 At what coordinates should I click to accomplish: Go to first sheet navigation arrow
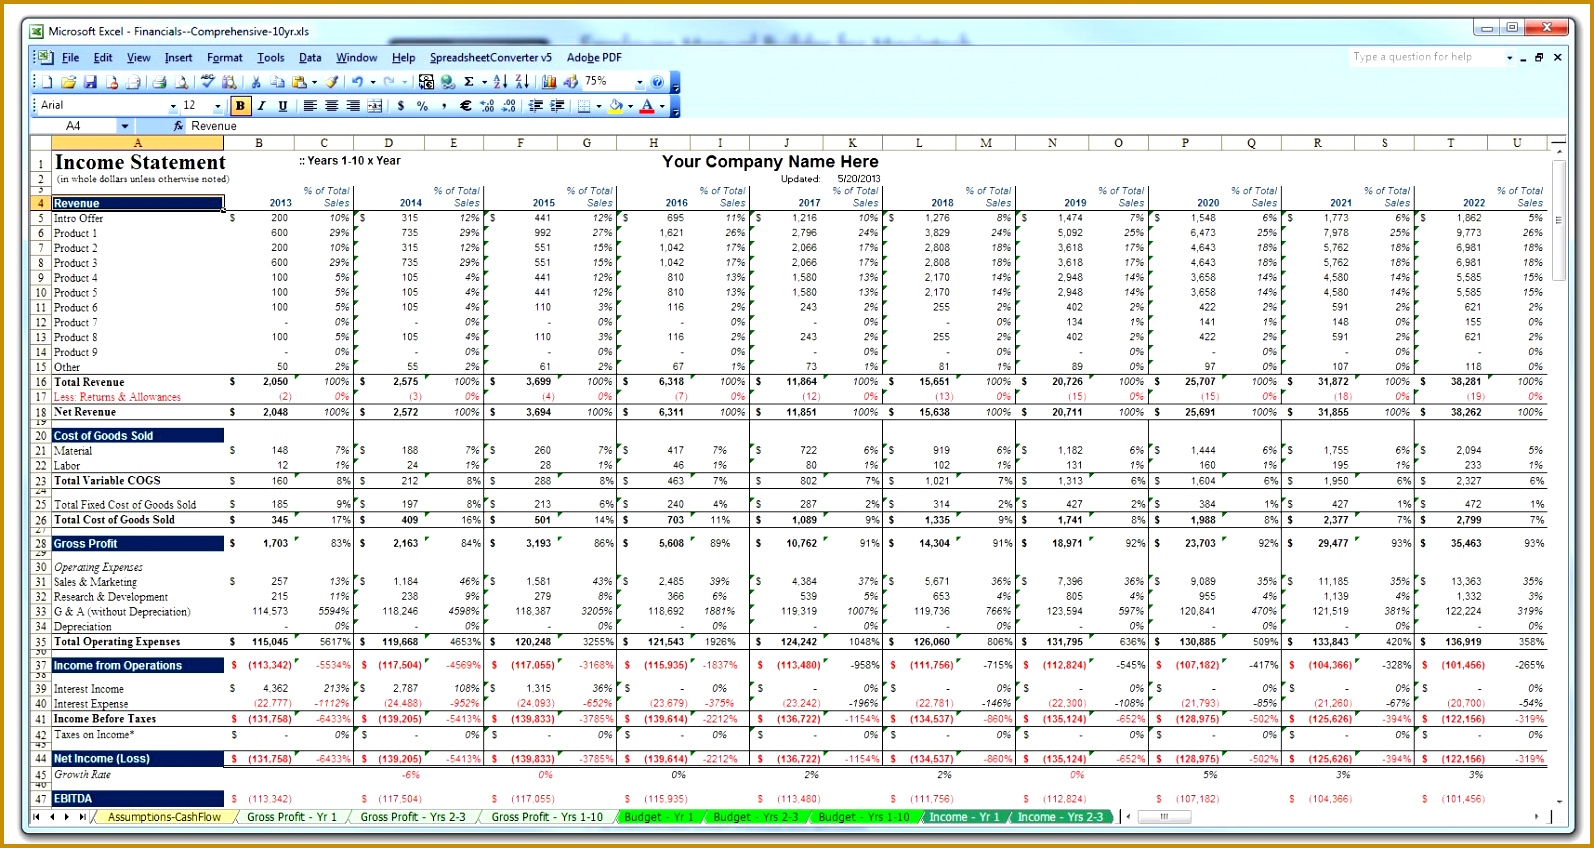click(x=36, y=817)
